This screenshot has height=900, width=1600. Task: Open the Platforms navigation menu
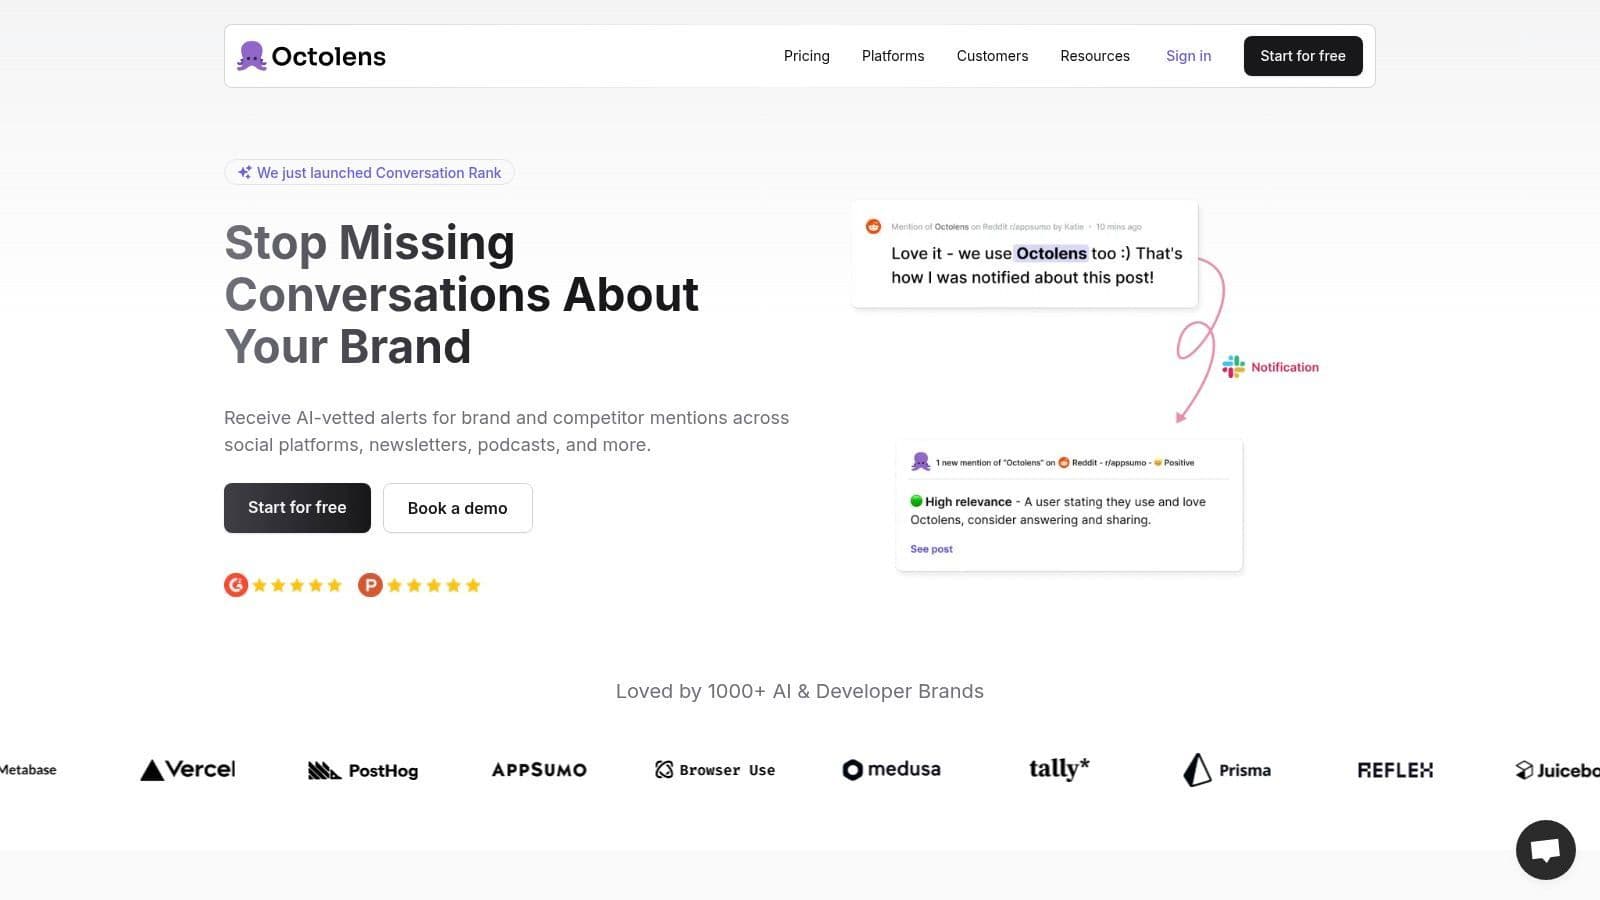[892, 56]
